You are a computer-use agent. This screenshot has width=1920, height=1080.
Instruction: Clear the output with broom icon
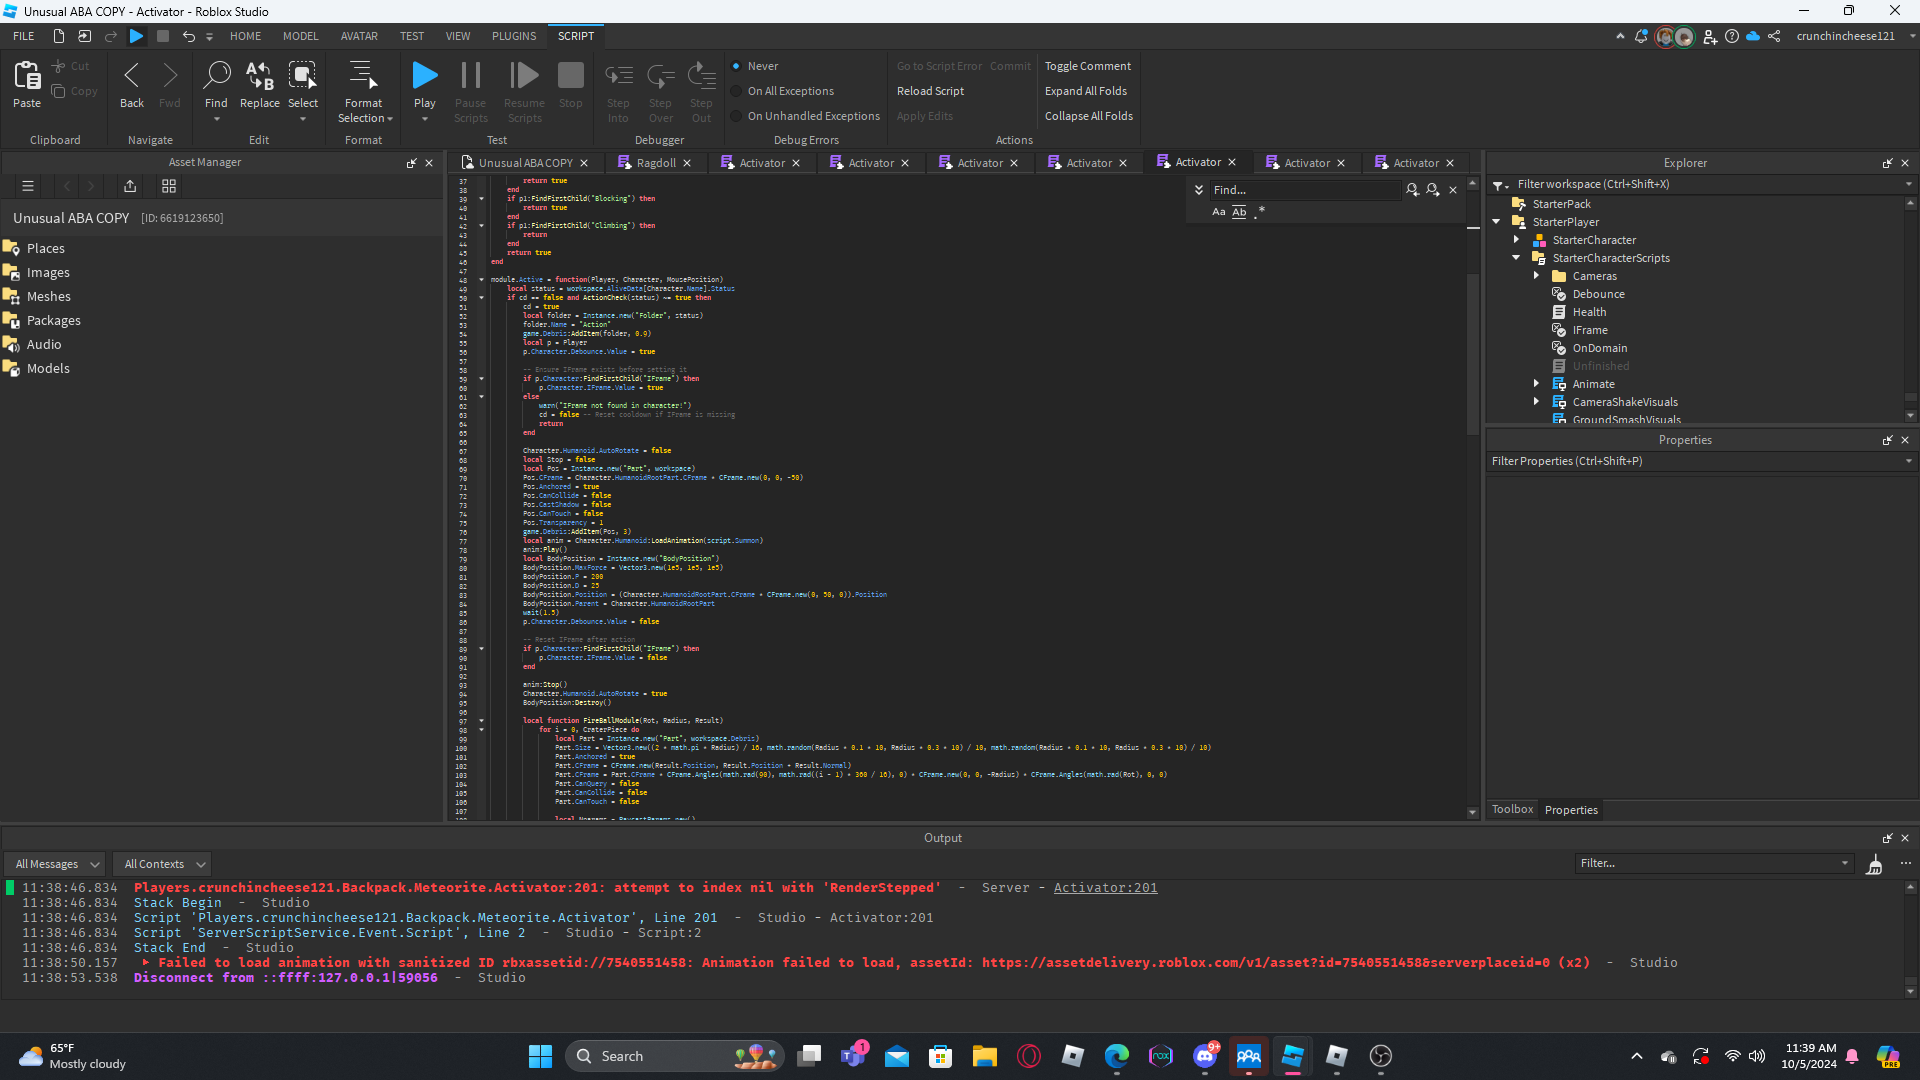tap(1874, 865)
